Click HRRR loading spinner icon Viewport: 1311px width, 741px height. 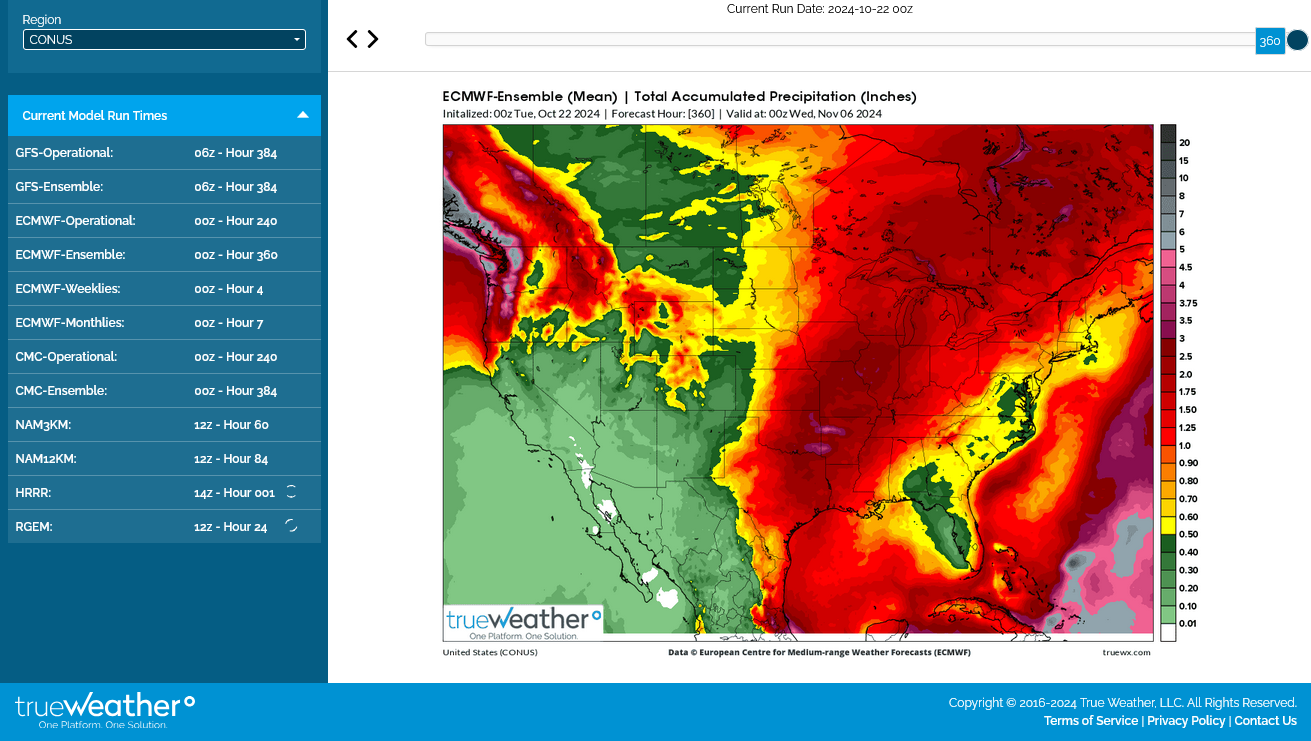pos(291,491)
